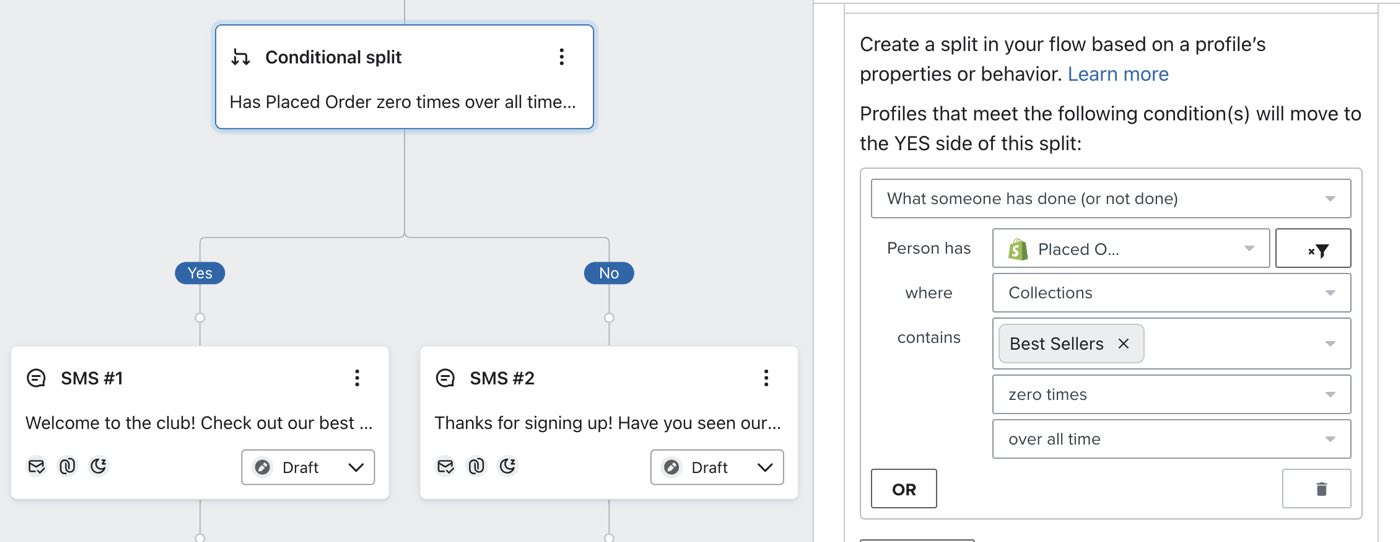
Task: Click the filter icon beside Placed Order
Action: 1313,249
